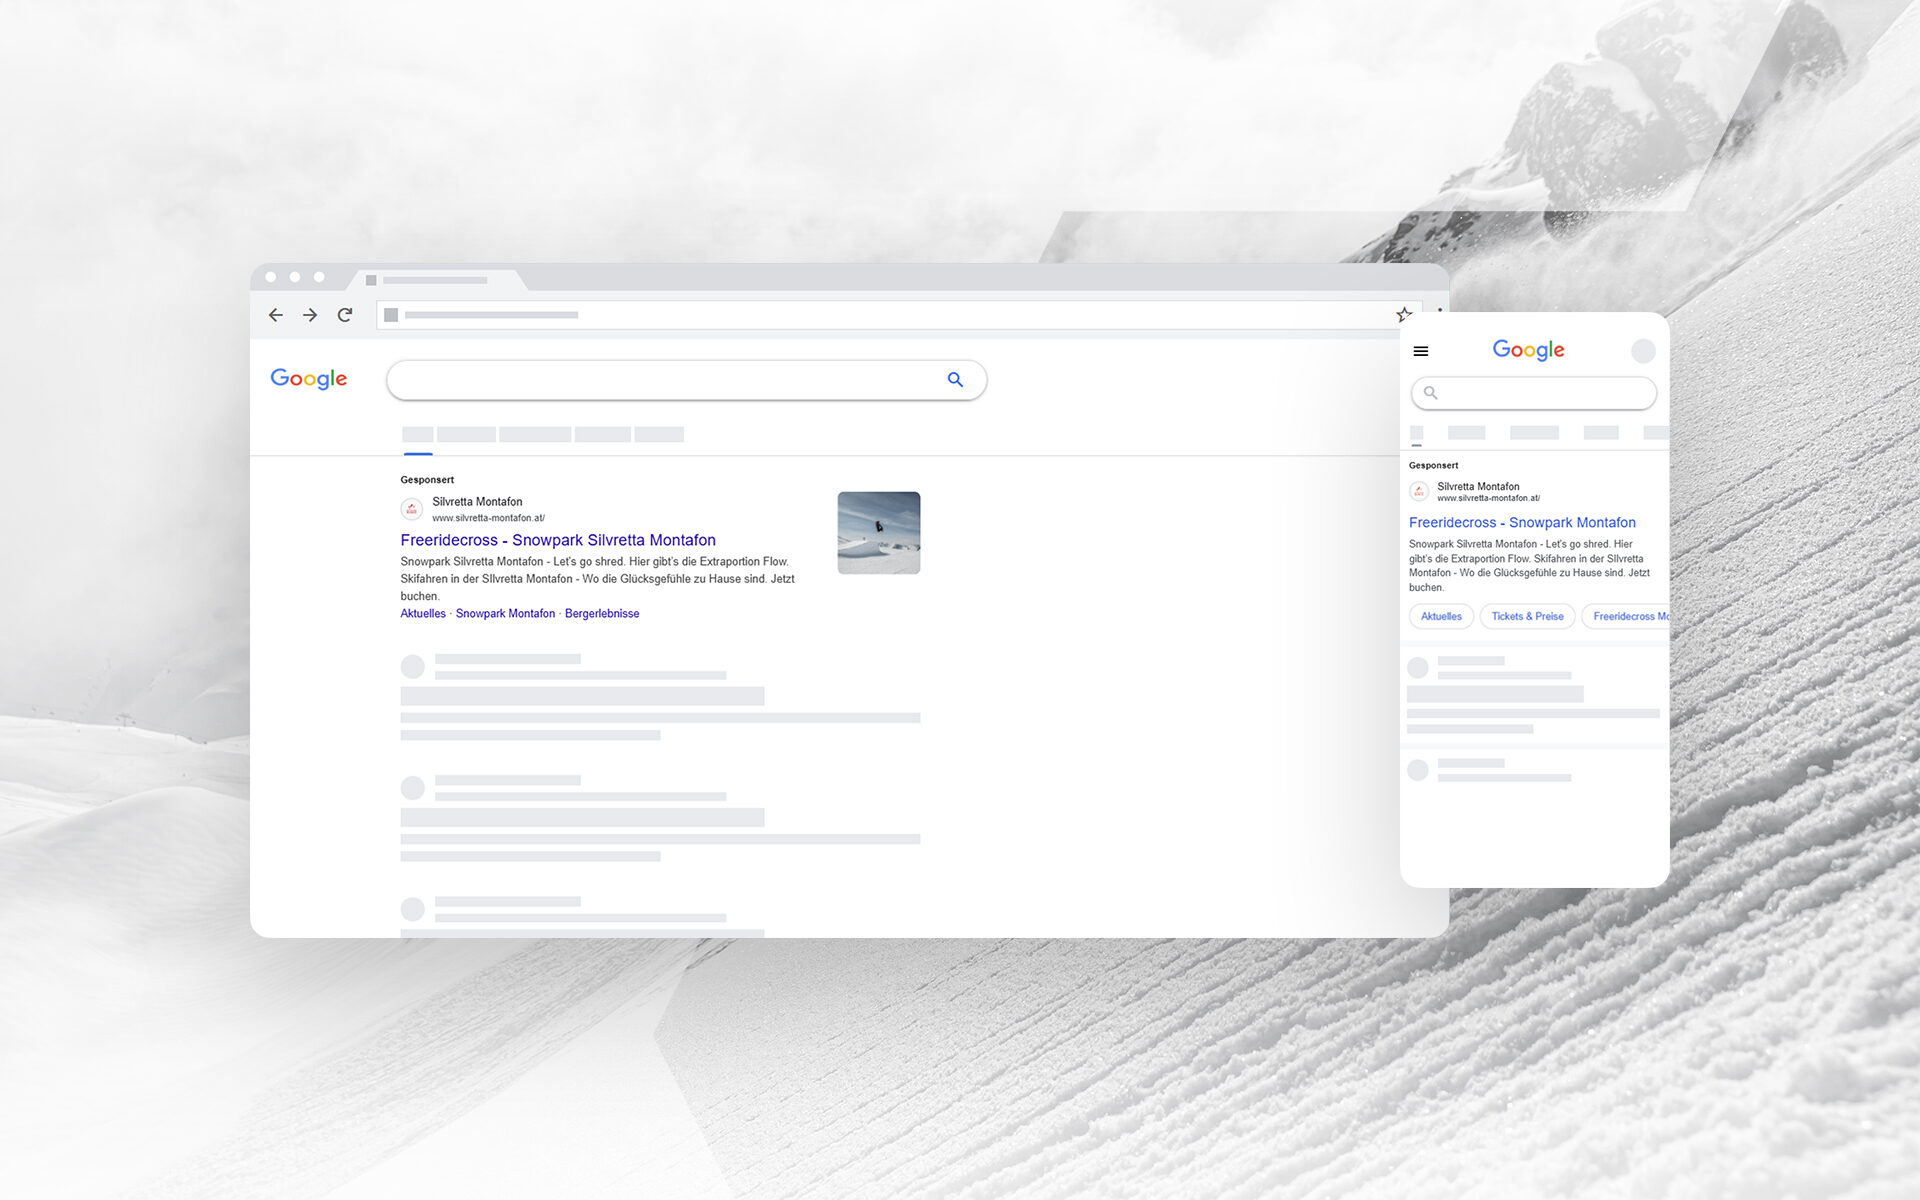Click the Google profile avatar circle on mobile
1920x1200 pixels.
point(1643,351)
